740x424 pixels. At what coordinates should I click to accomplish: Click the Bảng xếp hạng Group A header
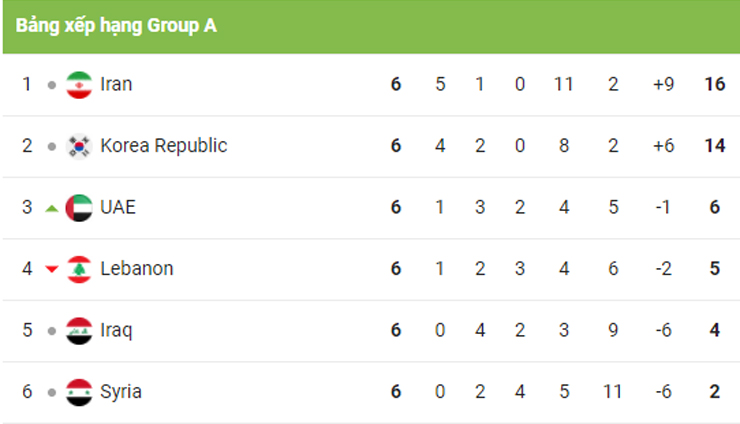(x=116, y=26)
